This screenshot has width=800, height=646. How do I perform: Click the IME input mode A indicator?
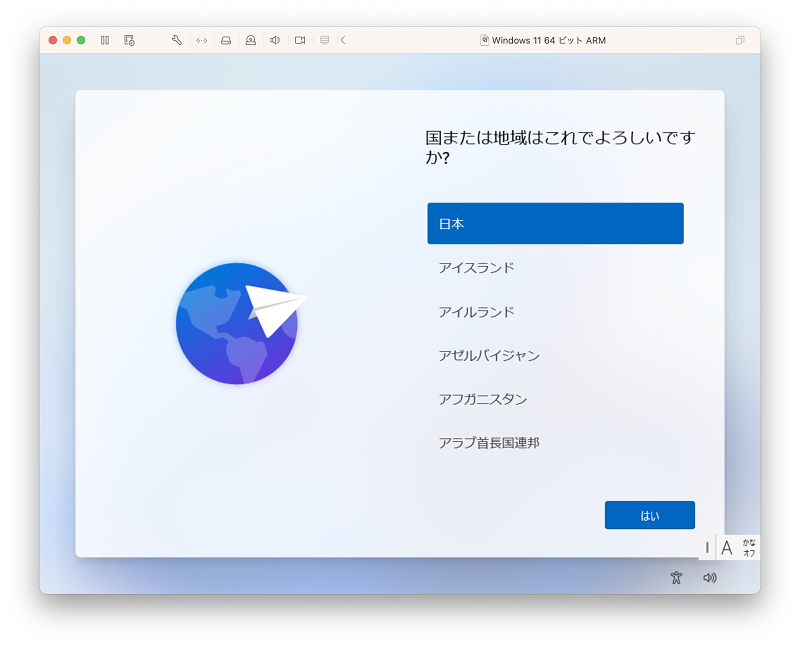pos(727,548)
